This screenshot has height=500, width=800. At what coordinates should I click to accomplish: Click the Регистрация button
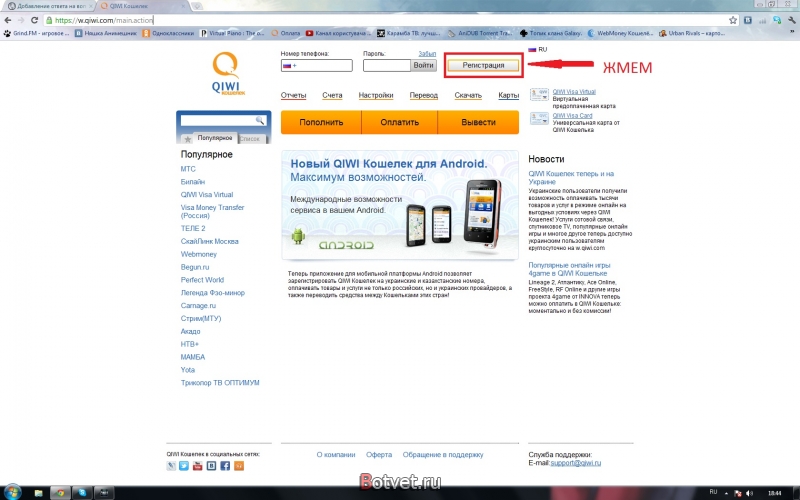(483, 65)
